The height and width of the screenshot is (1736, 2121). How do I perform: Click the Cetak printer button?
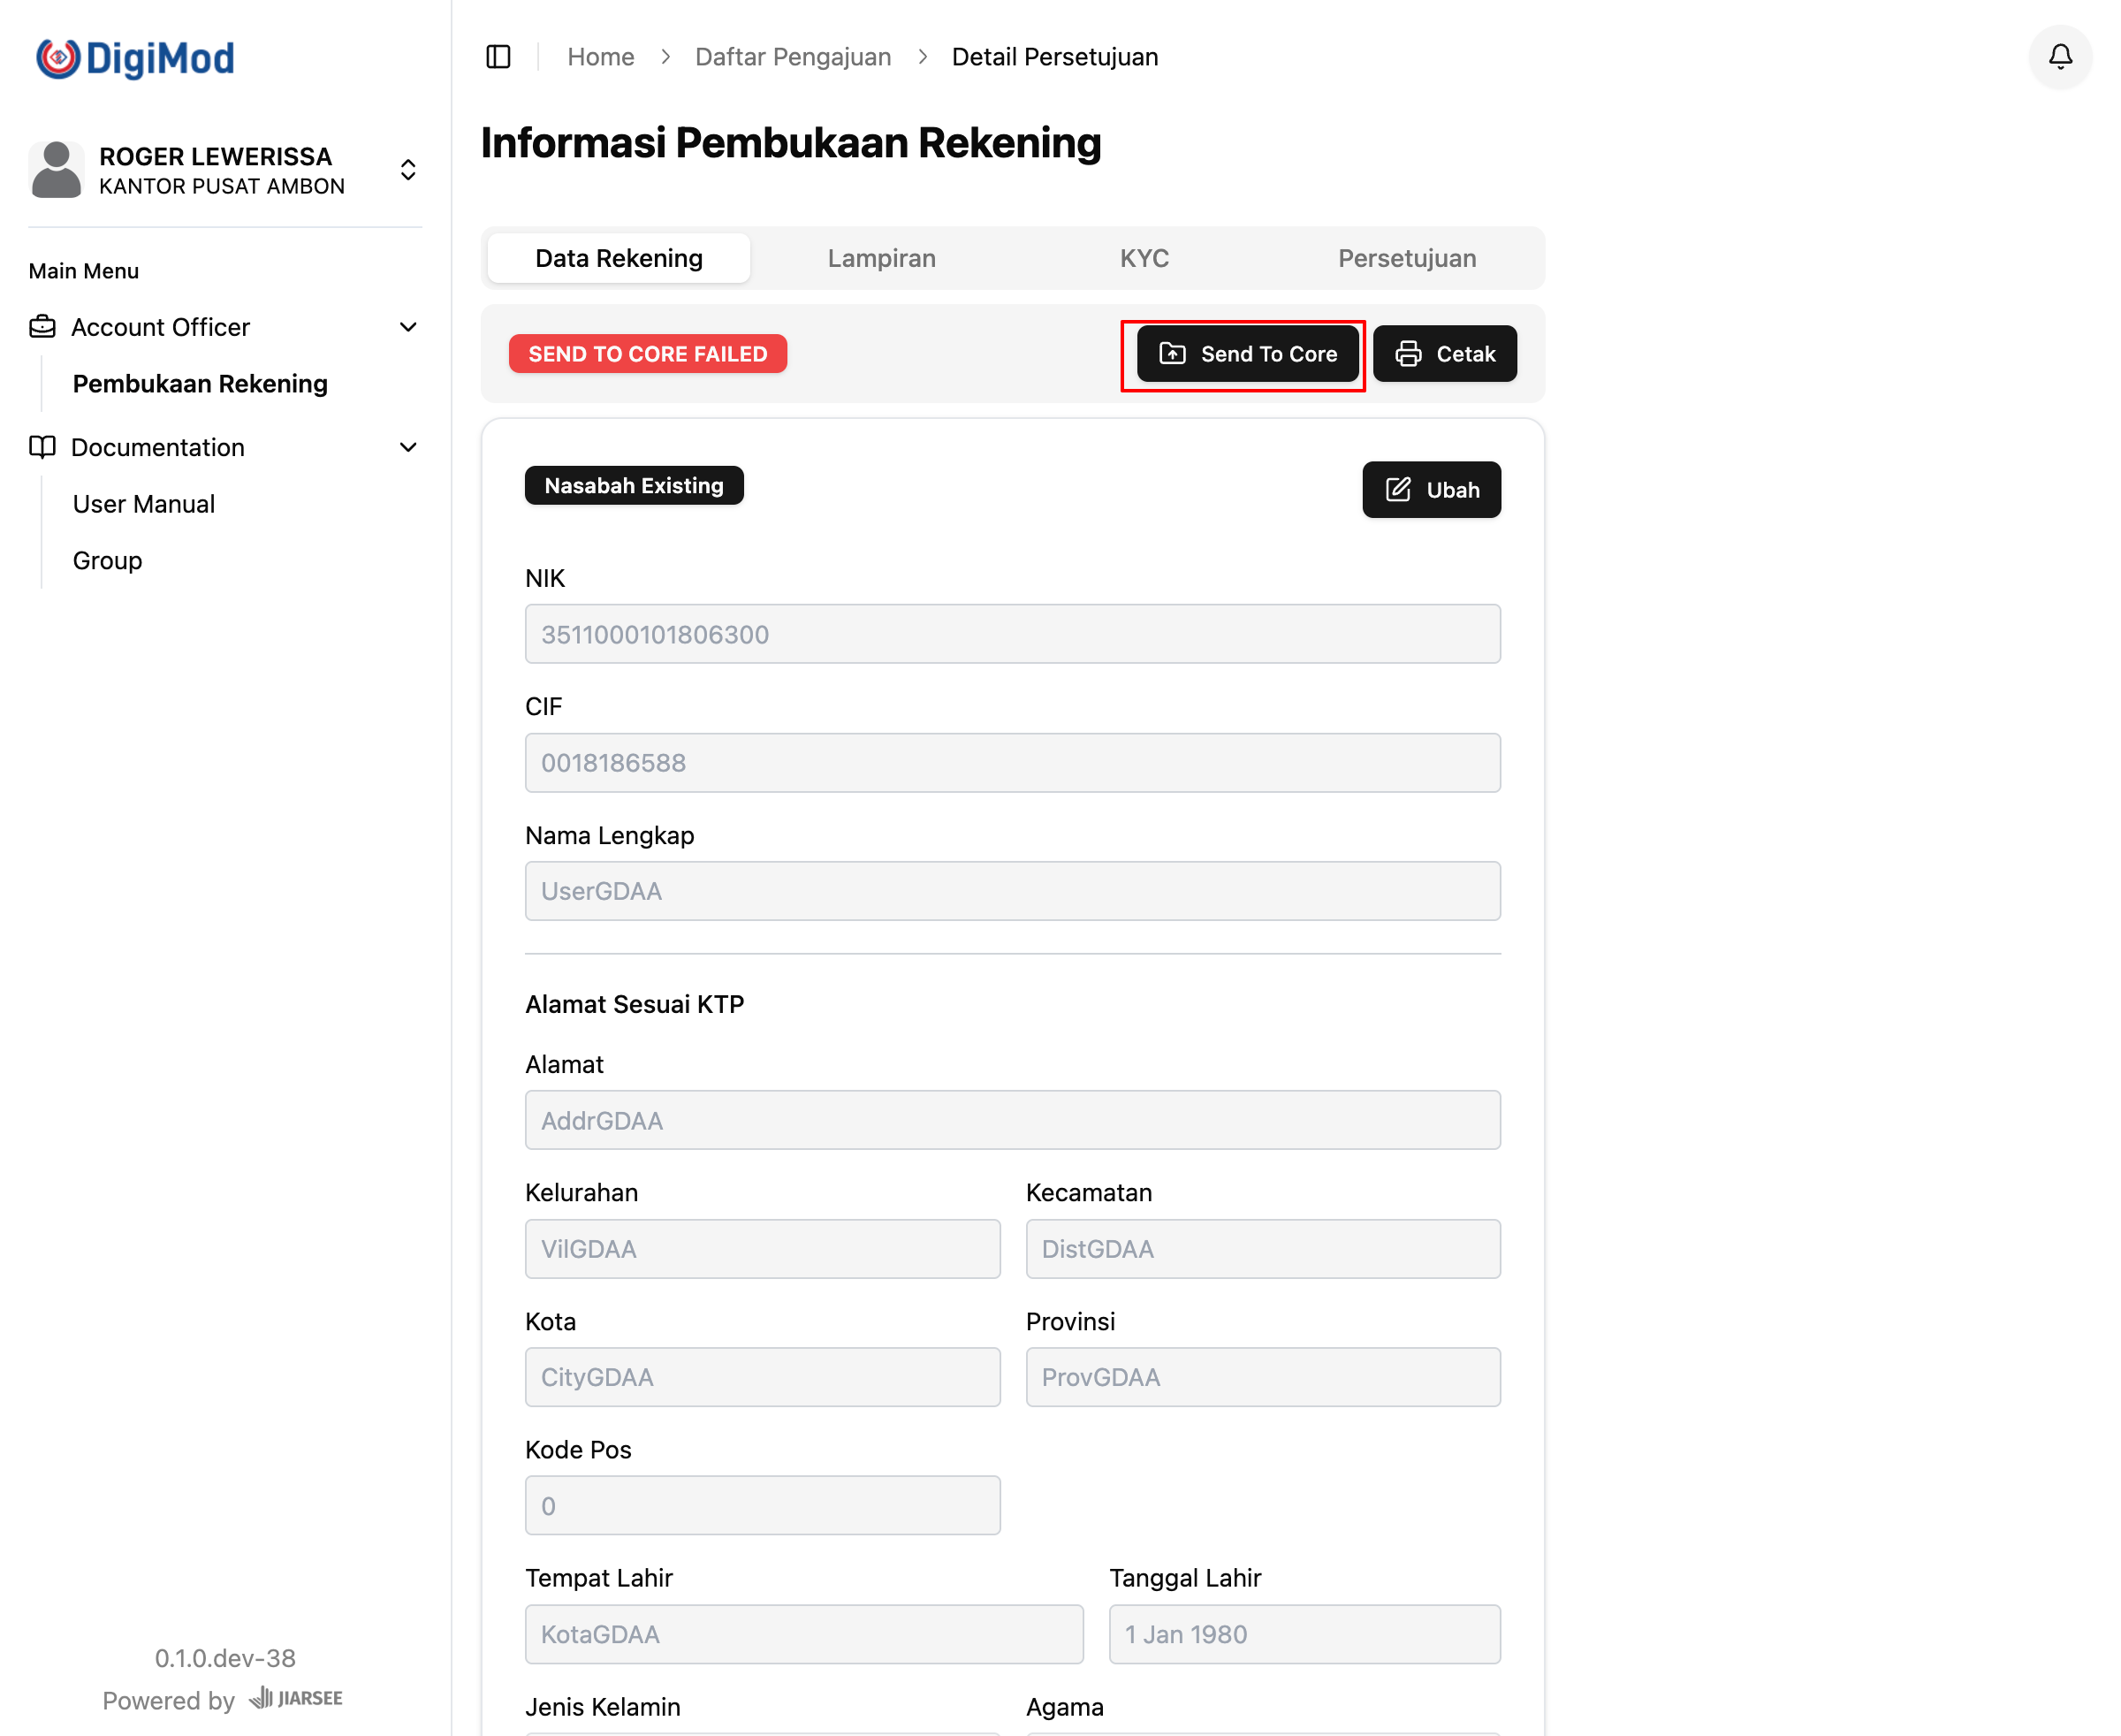pos(1444,354)
